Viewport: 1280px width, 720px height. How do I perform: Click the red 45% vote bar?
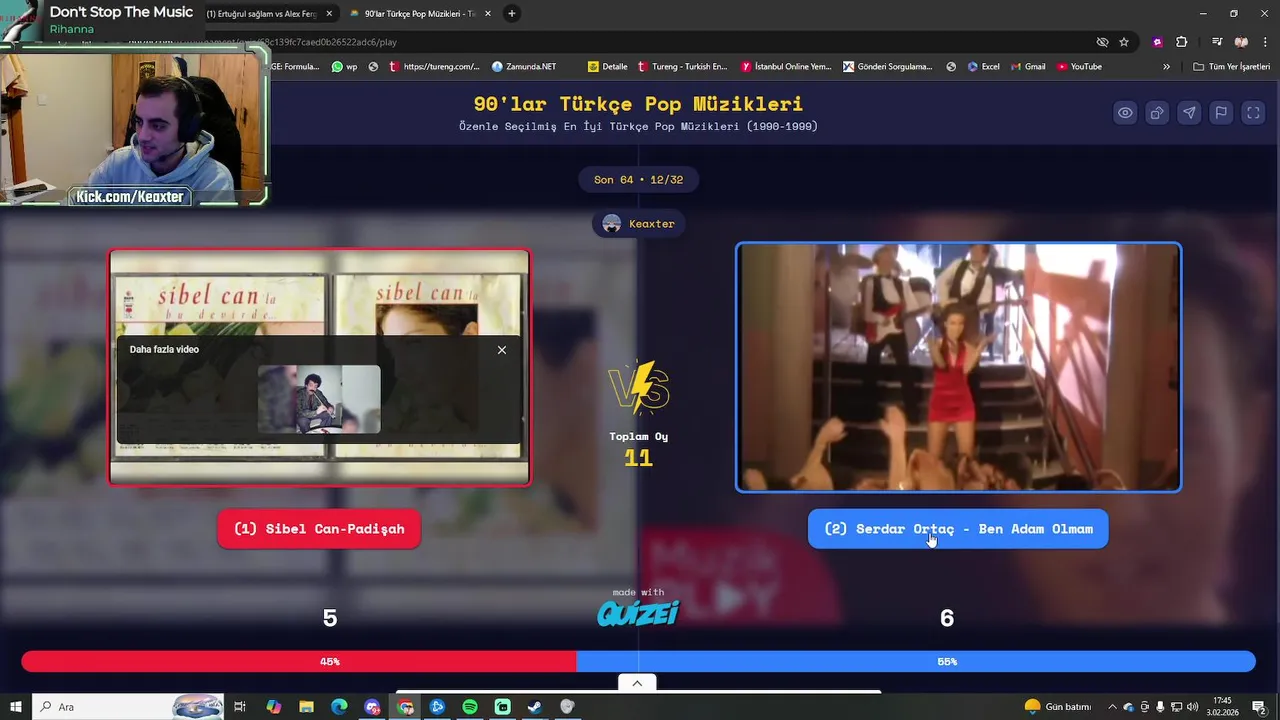pyautogui.click(x=299, y=661)
